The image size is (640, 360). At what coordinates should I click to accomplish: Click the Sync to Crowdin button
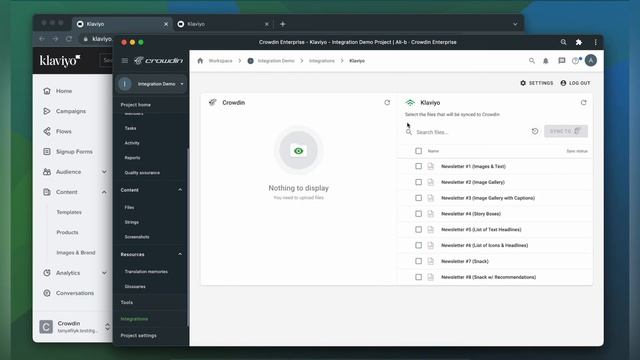click(566, 131)
